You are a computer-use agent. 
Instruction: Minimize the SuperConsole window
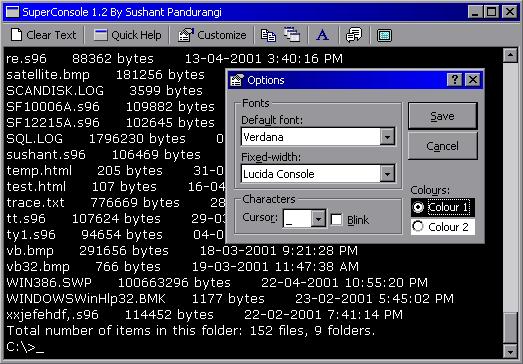pyautogui.click(x=475, y=12)
